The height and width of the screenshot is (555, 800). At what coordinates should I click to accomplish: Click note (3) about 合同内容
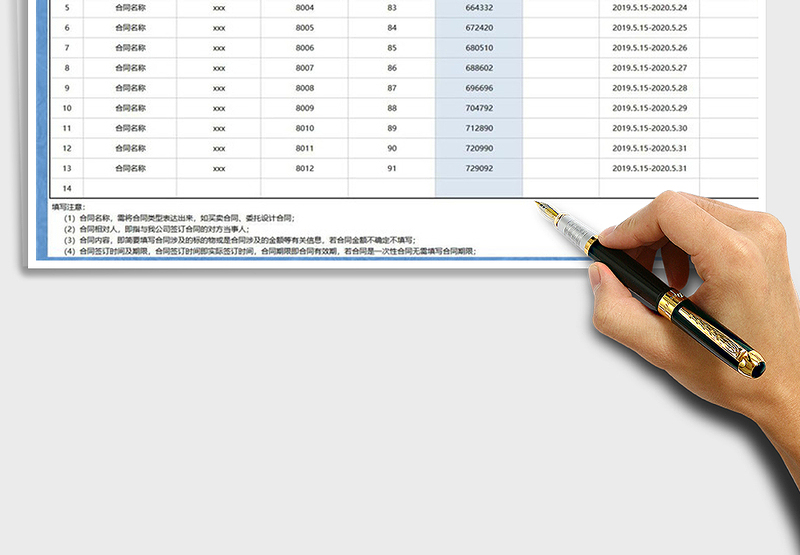point(240,240)
